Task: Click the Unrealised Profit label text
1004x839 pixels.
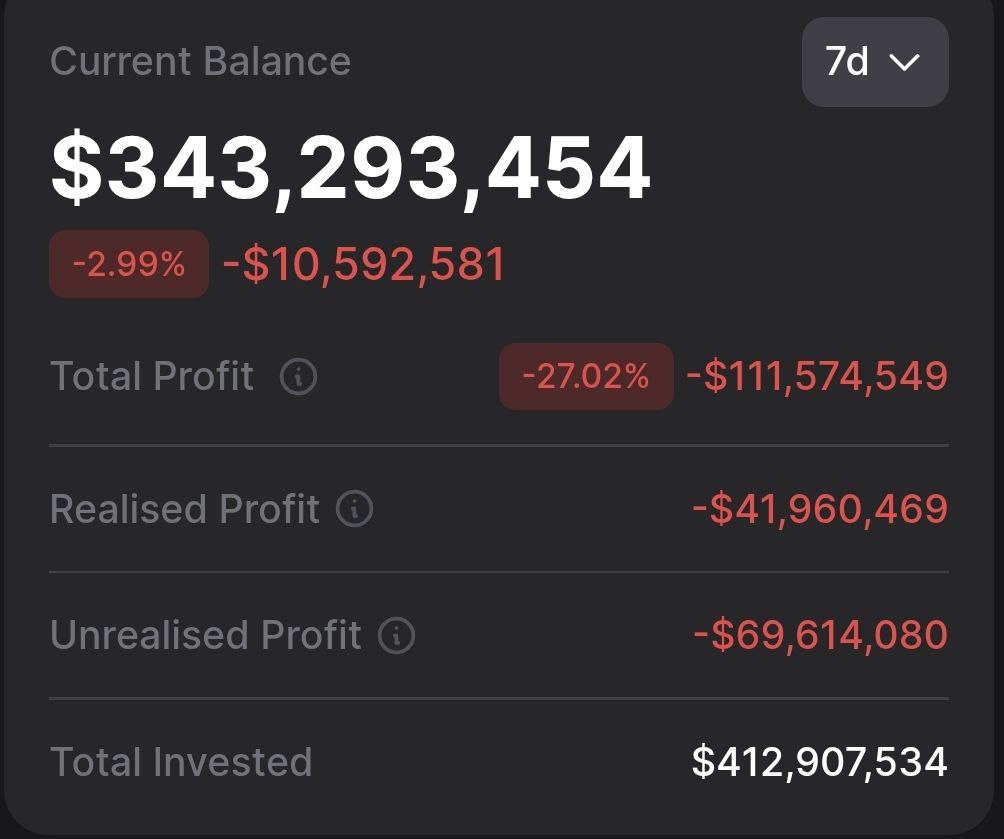Action: click(x=205, y=636)
